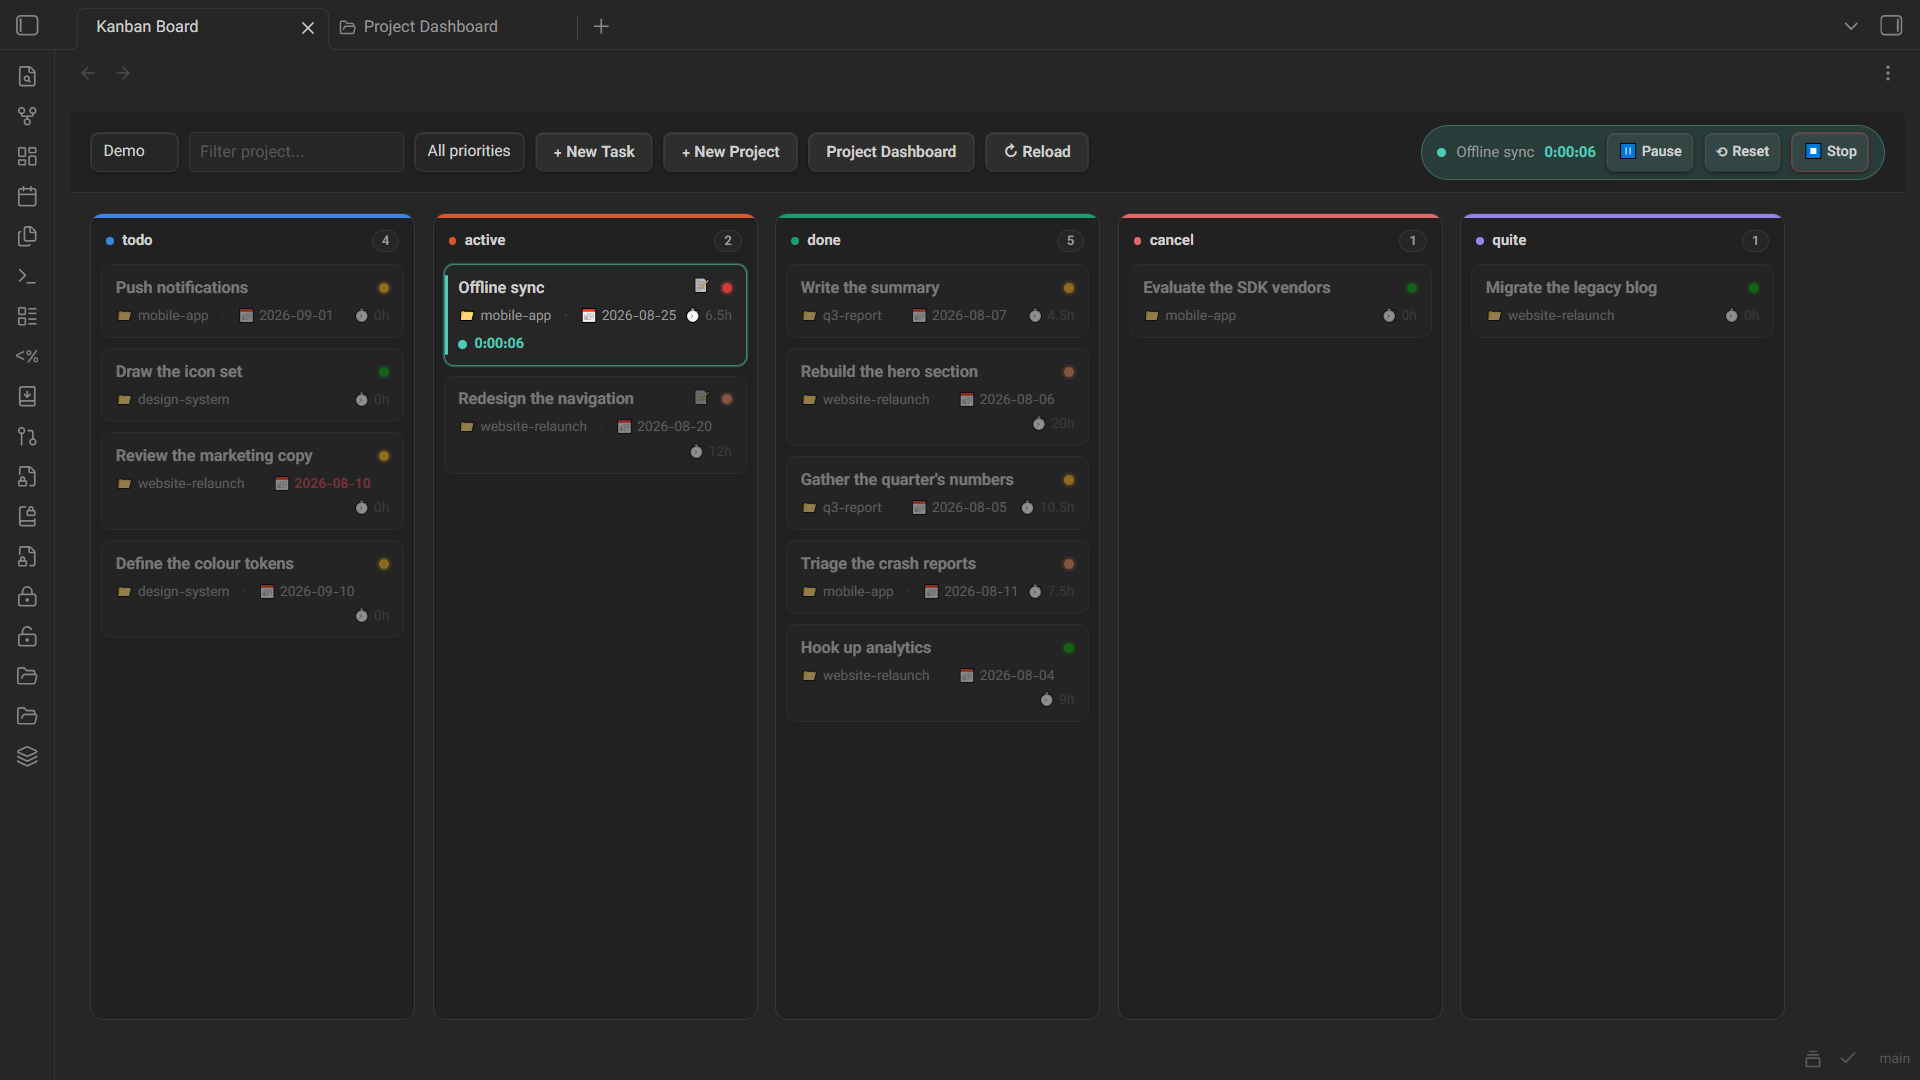This screenshot has height=1080, width=1920.
Task: Navigate back with the left arrow
Action: tap(88, 73)
